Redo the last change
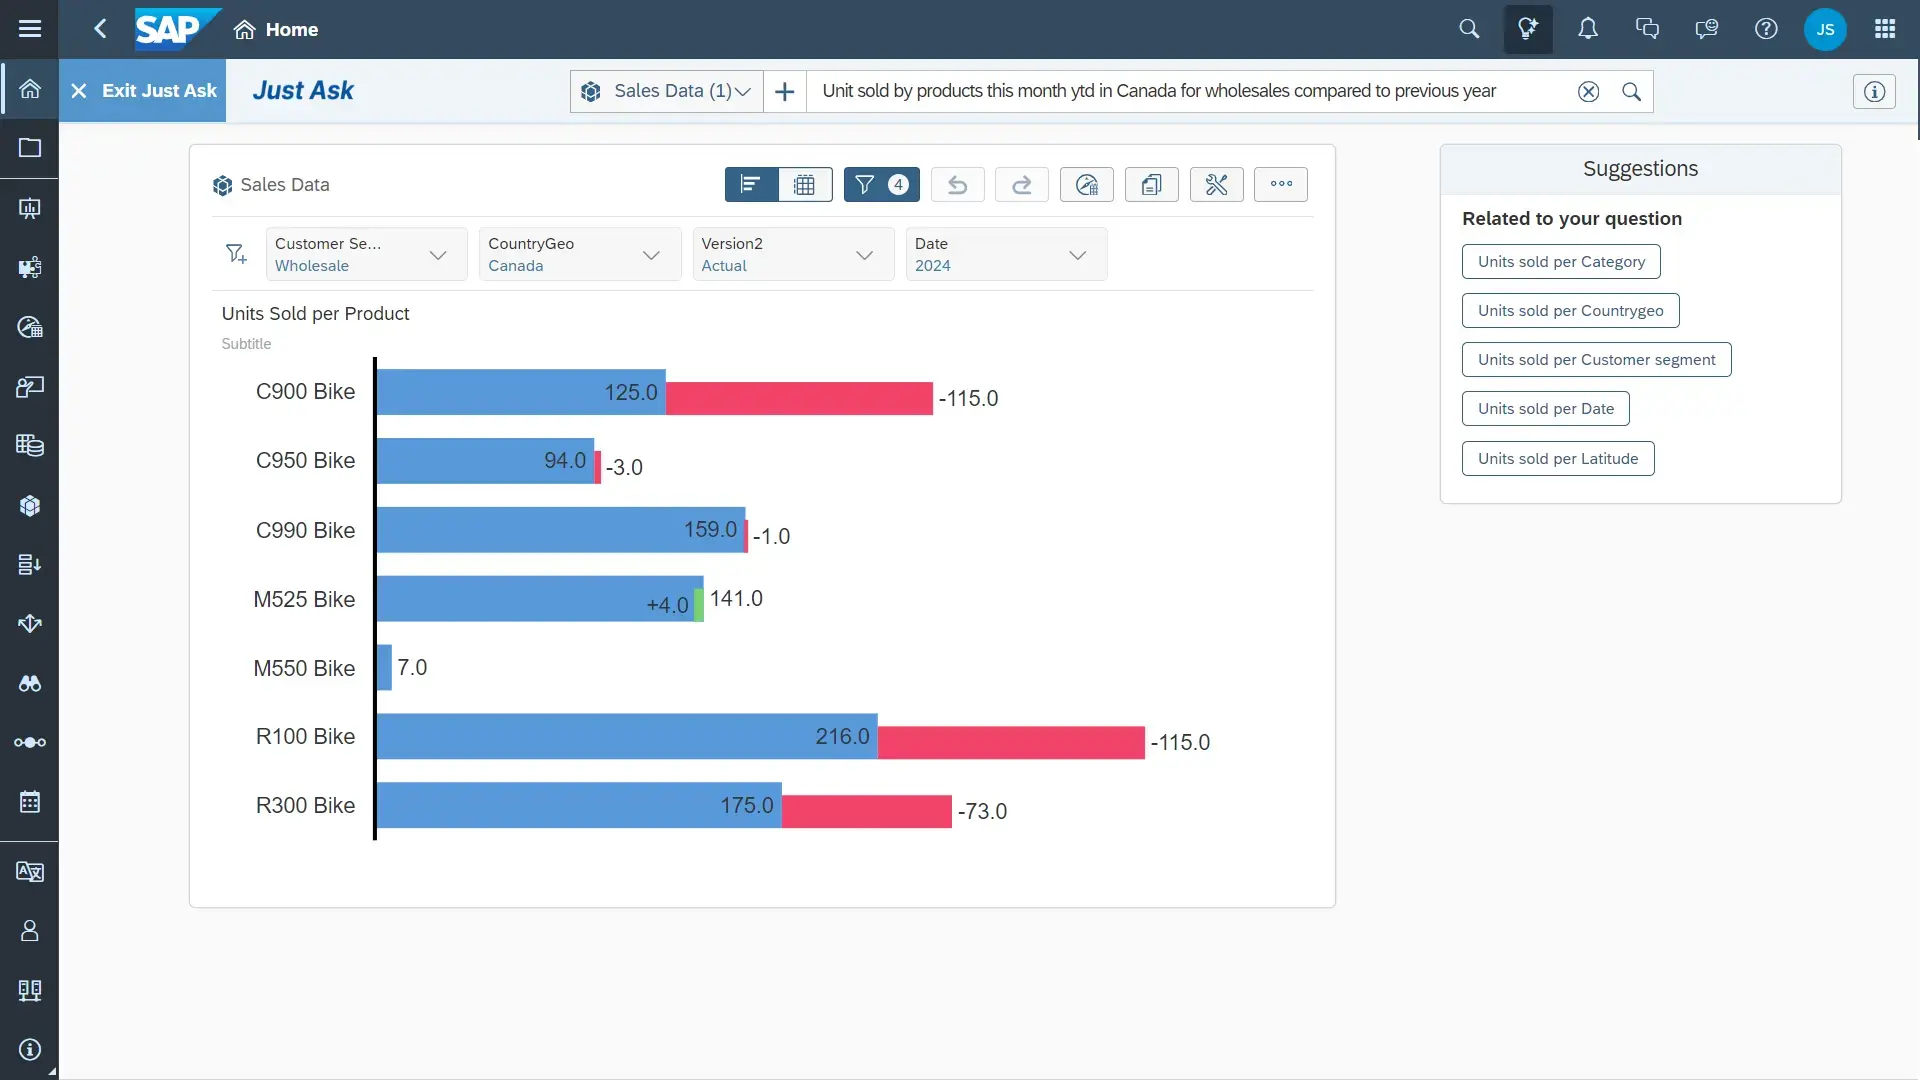Viewport: 1920px width, 1080px height. (1021, 184)
